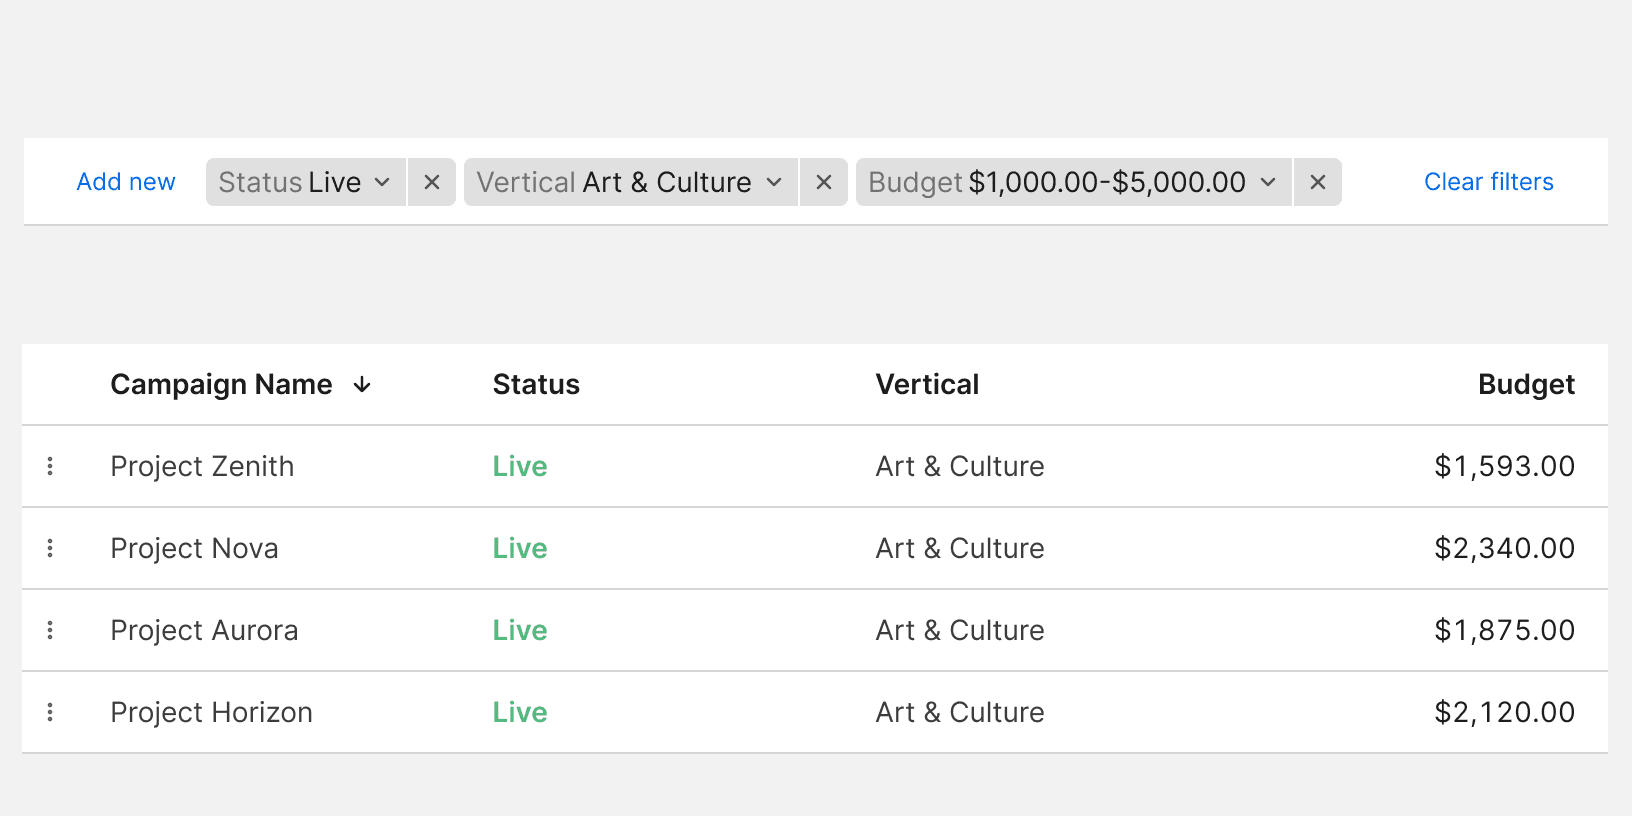Expand the Status Live filter dropdown
Image resolution: width=1632 pixels, height=816 pixels.
(306, 182)
